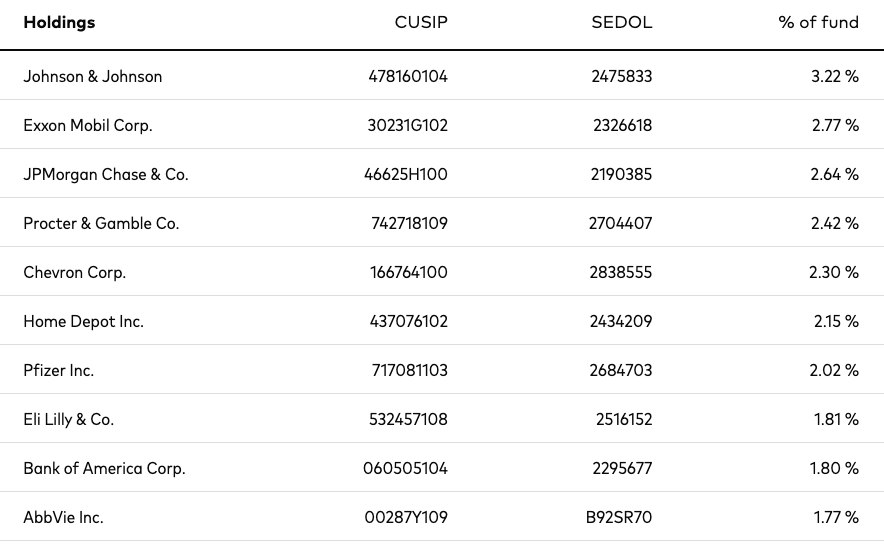Screen dimensions: 884x551
Task: Click the 3.22 % fund percentage
Action: (x=835, y=76)
